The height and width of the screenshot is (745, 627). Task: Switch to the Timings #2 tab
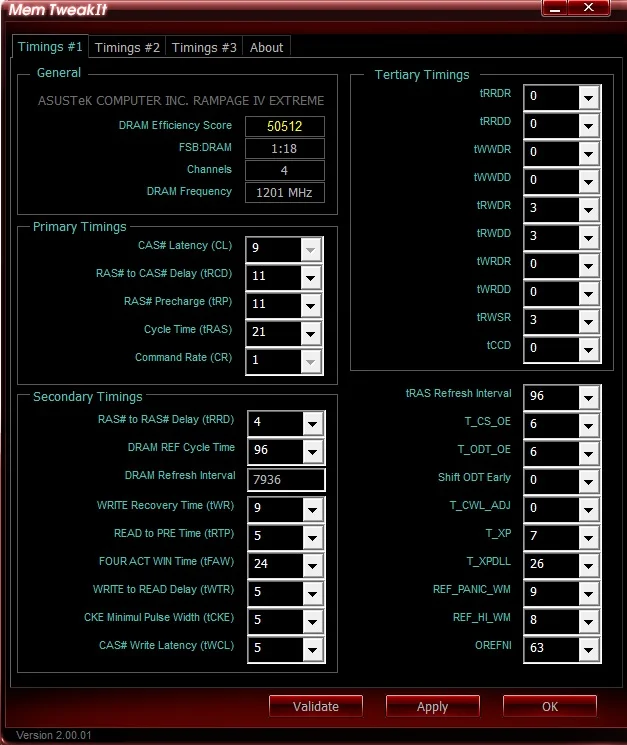[127, 47]
